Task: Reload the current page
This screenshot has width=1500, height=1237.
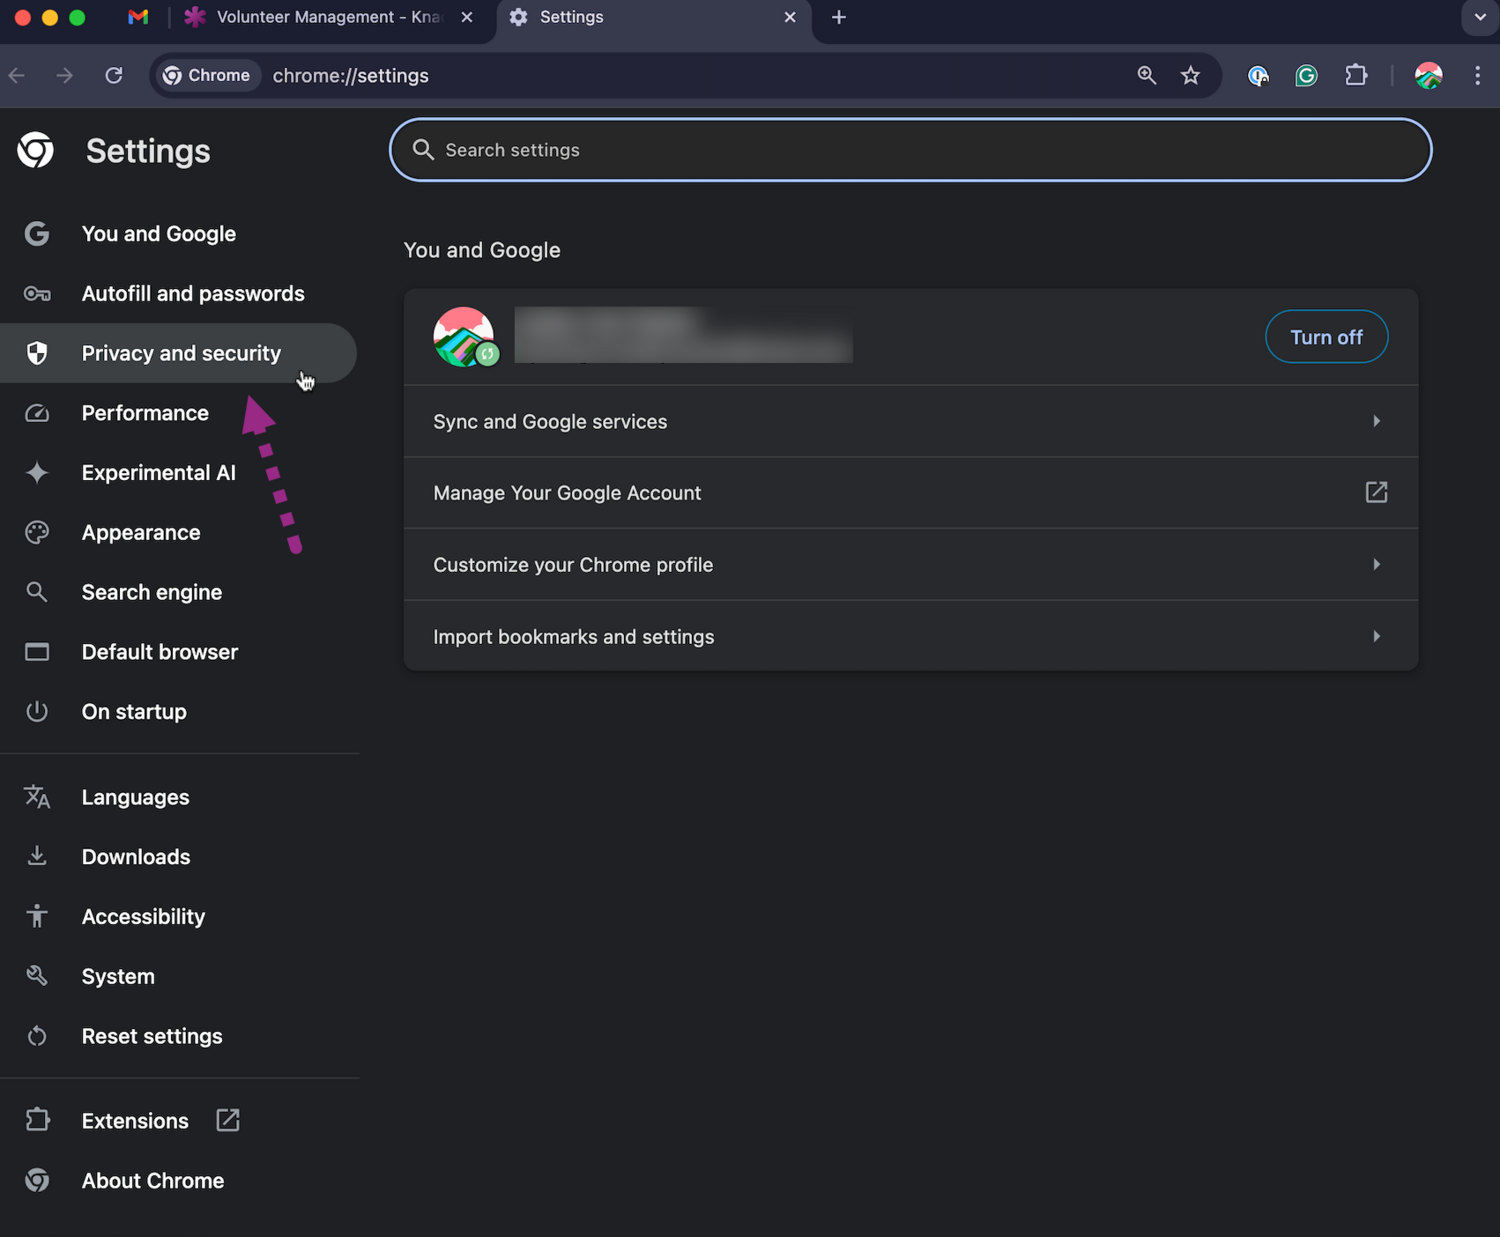Action: 114,76
